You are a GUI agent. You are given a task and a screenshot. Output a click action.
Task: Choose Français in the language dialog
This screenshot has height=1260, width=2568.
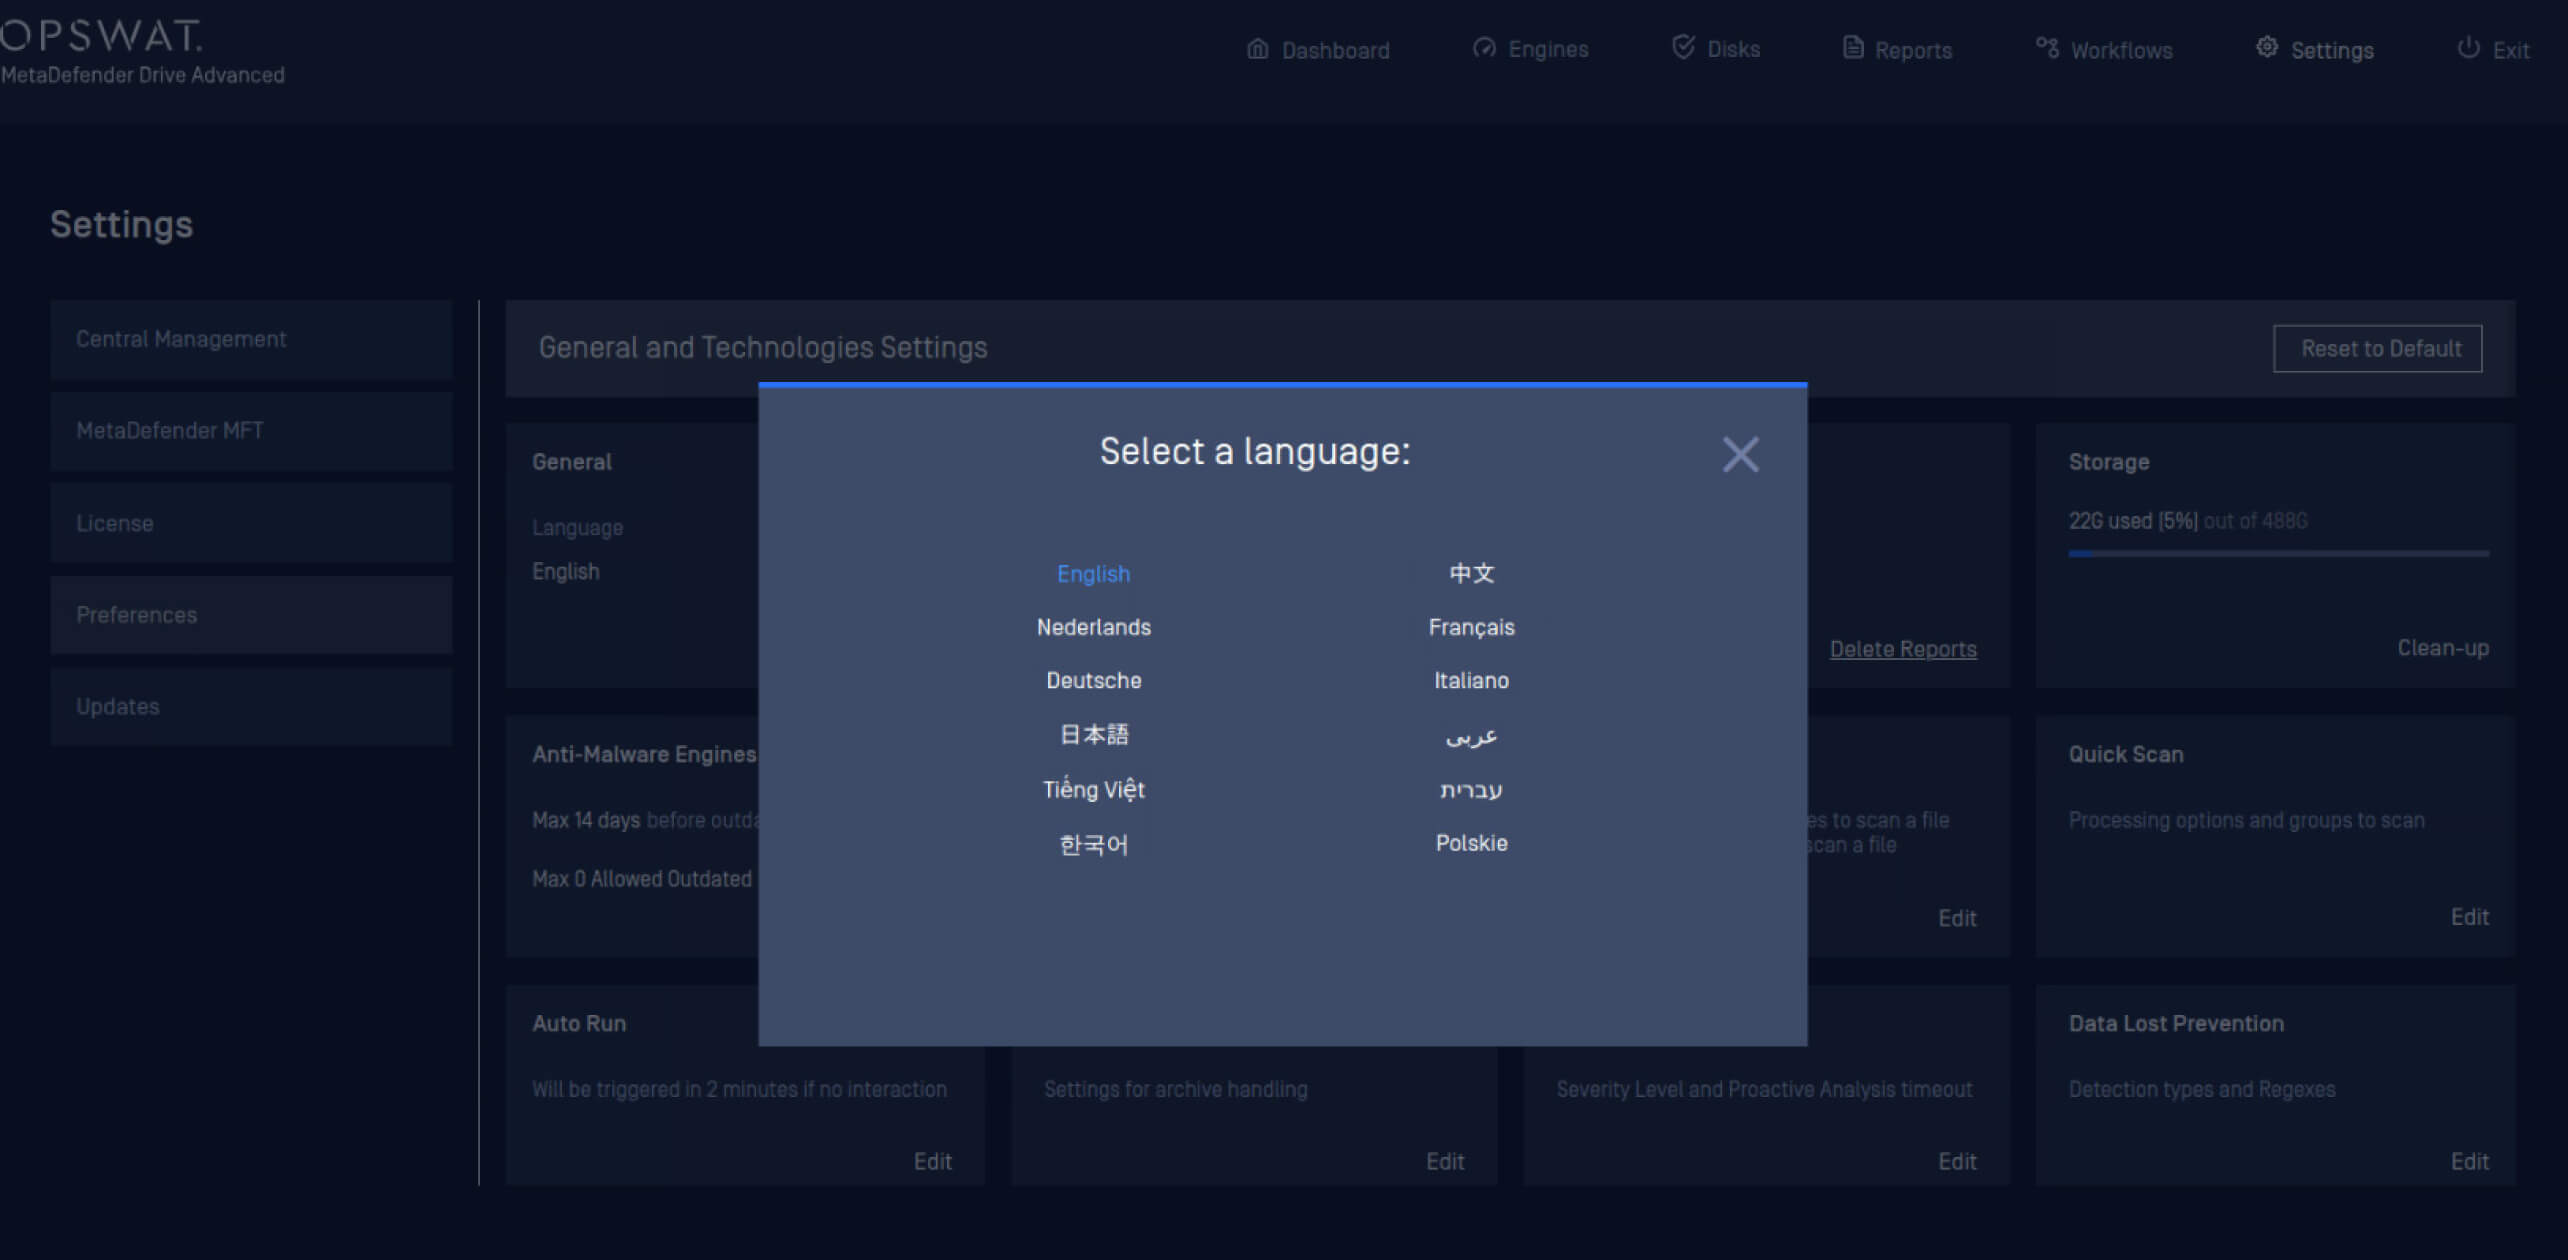[1471, 627]
